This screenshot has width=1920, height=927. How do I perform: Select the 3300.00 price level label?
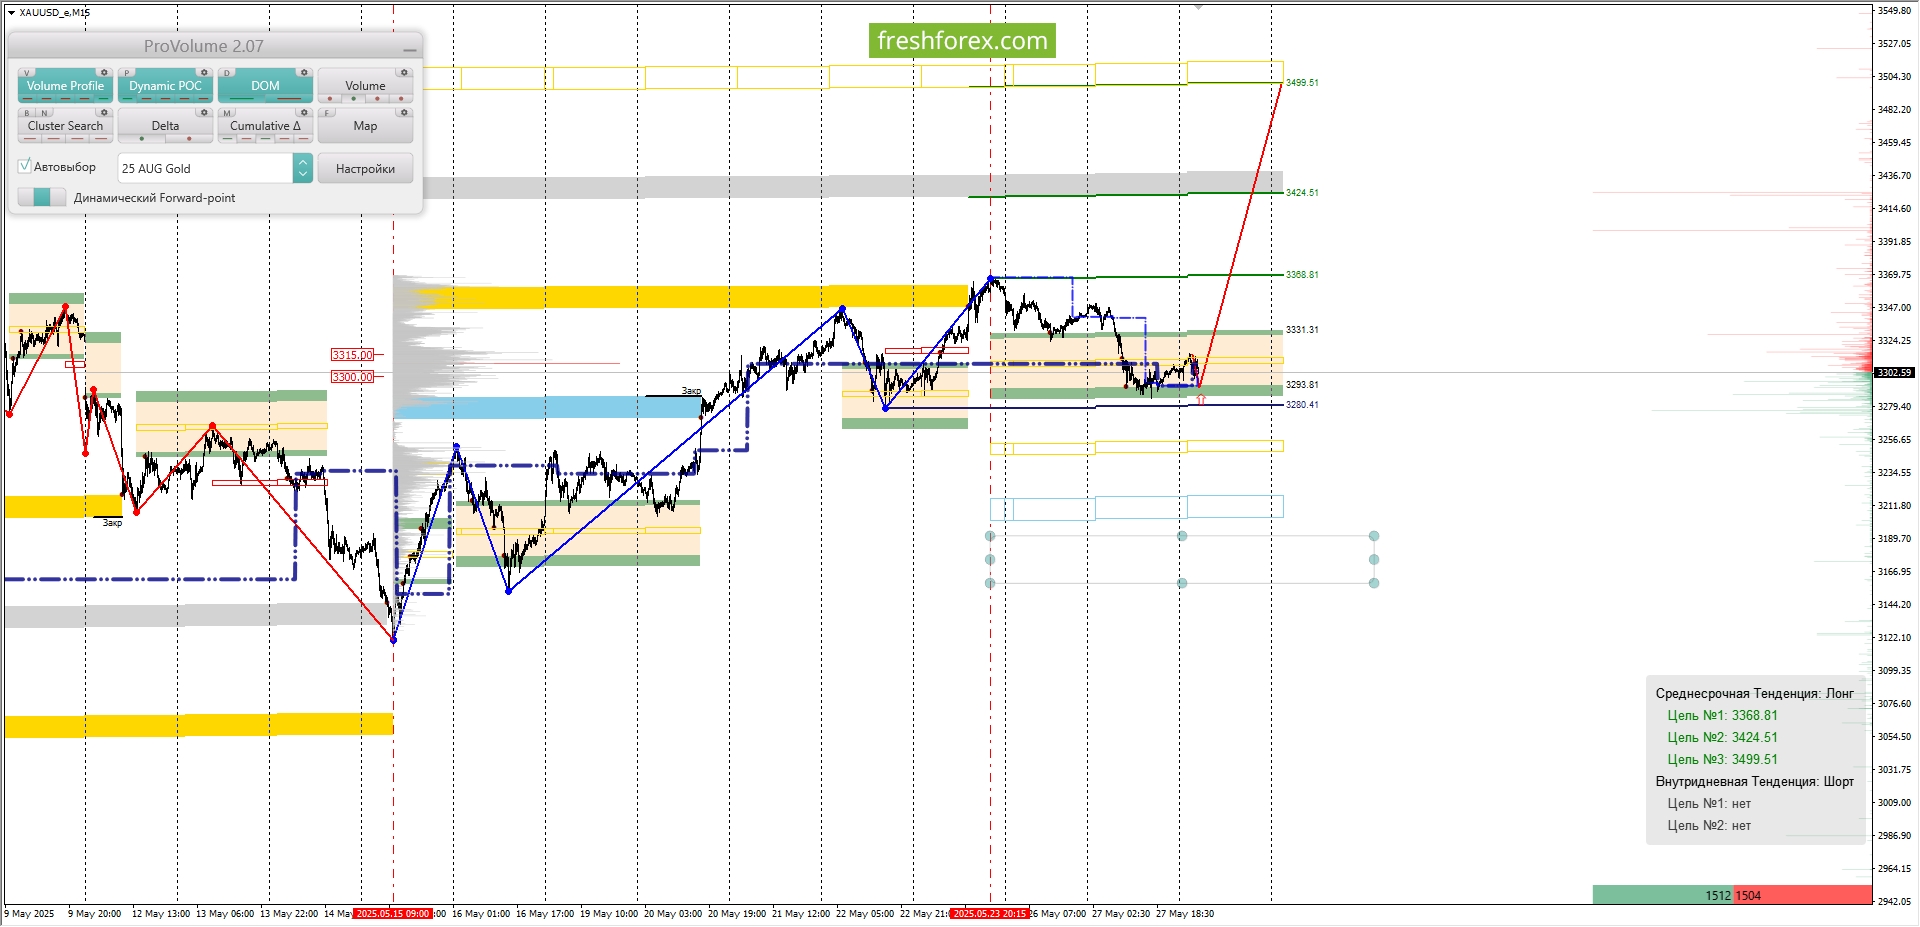tap(352, 377)
